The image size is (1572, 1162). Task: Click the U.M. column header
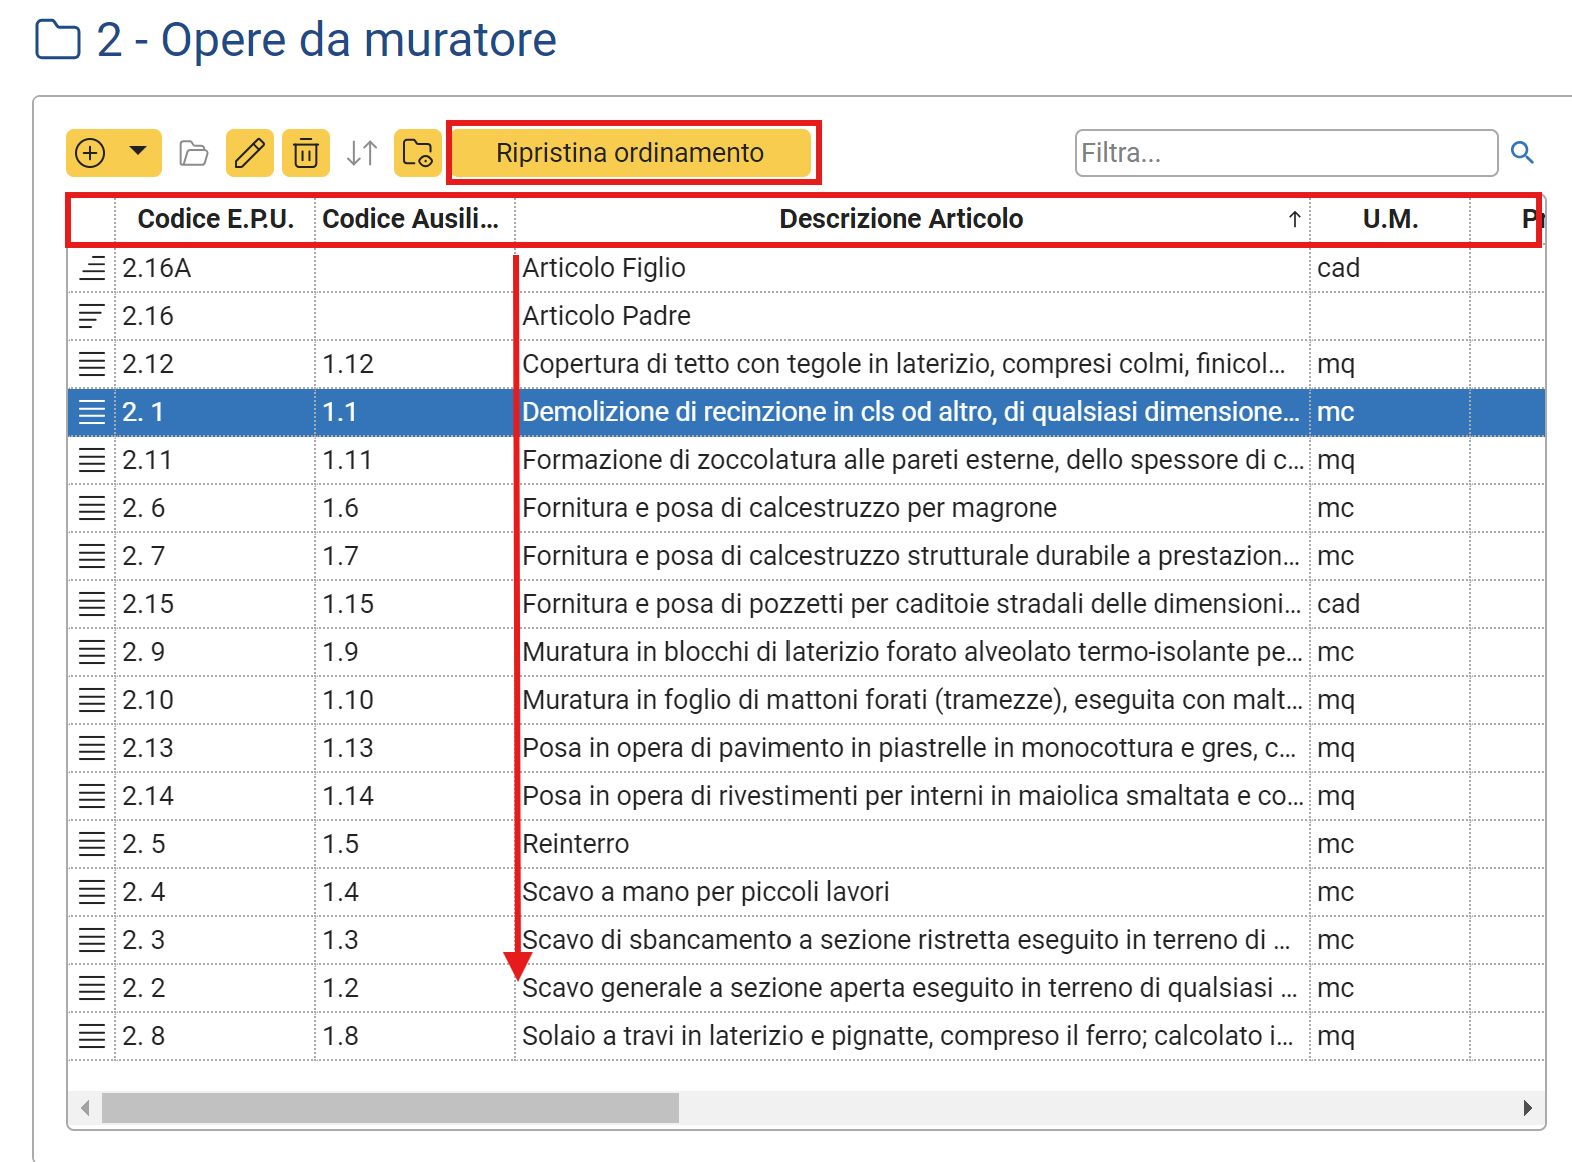[1389, 219]
